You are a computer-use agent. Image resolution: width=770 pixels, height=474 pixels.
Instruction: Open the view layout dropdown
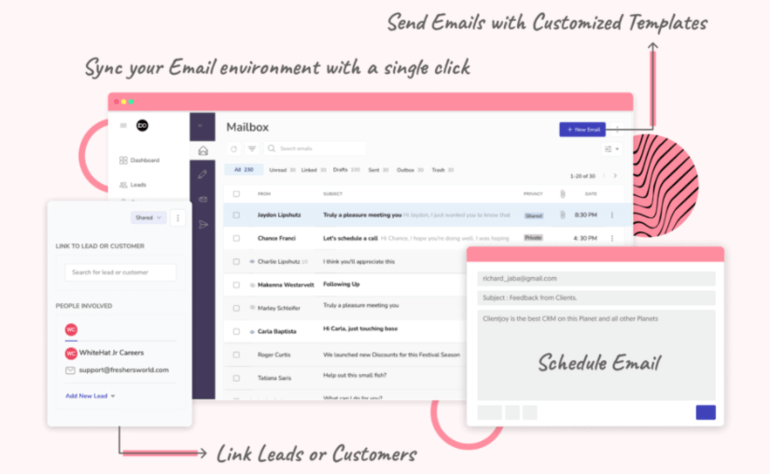coord(612,149)
